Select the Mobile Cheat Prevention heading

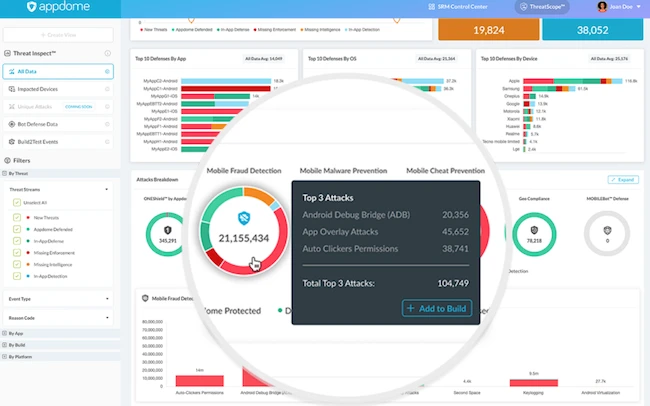[x=445, y=170]
